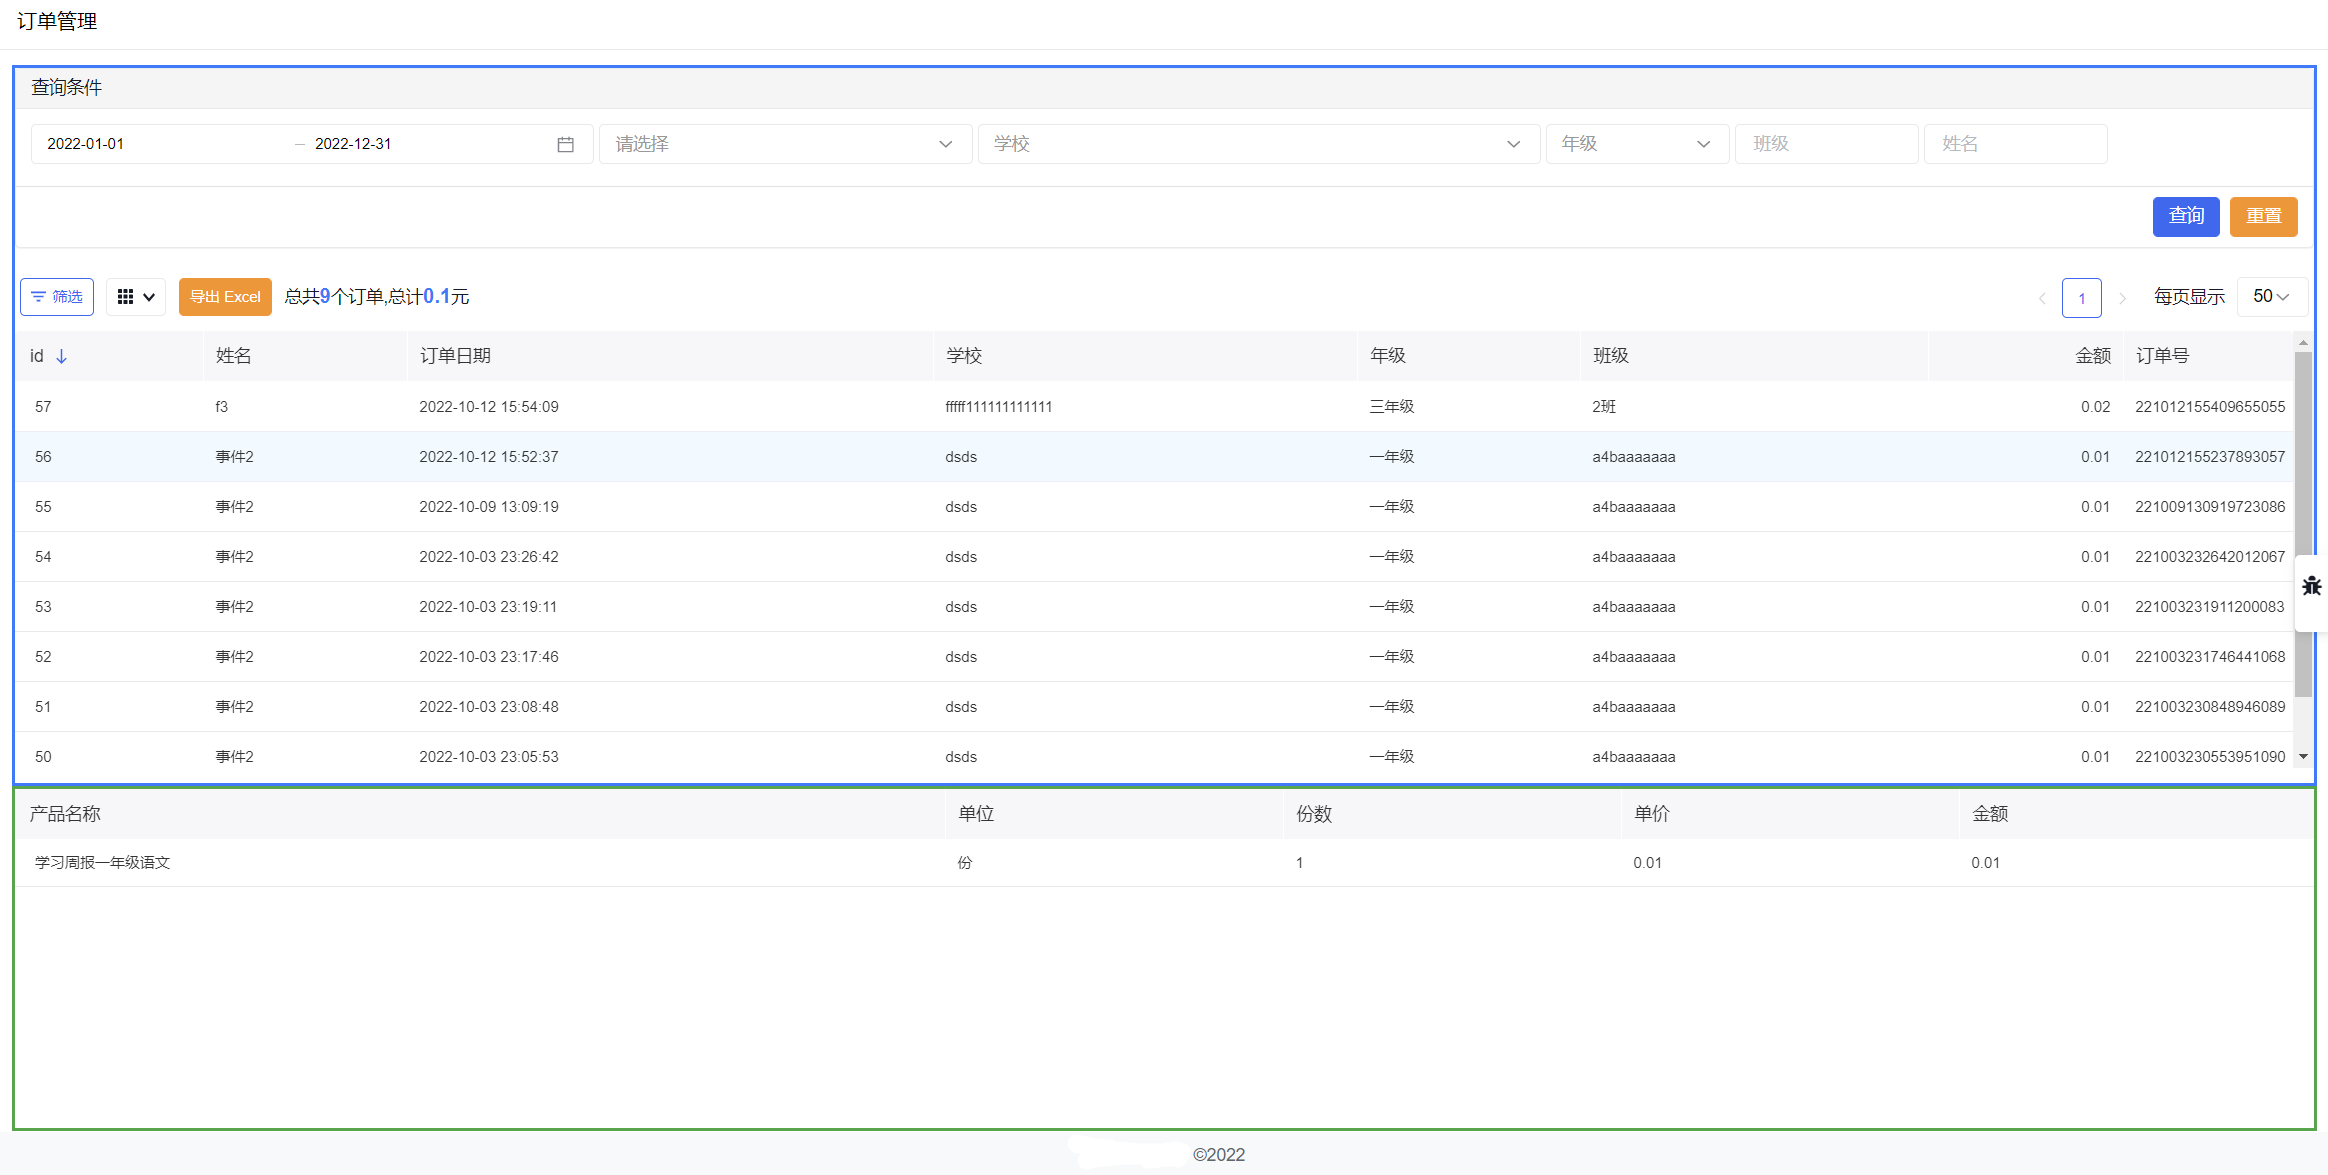Screen dimensions: 2328x1175
Task: Click the orange 重置 reset button
Action: [x=2264, y=216]
